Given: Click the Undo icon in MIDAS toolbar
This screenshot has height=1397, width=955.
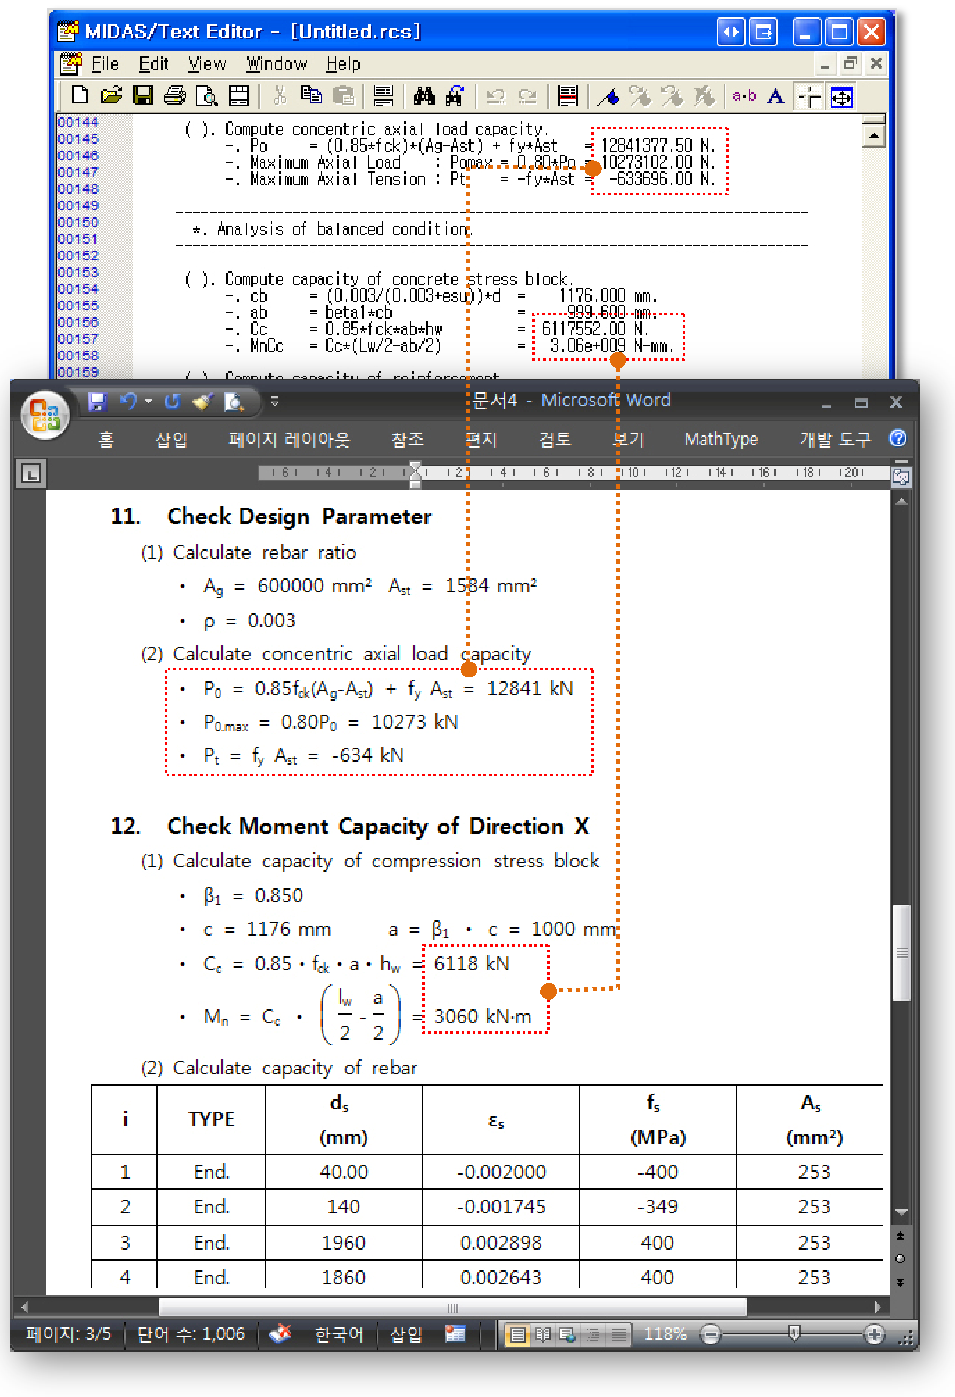Looking at the screenshot, I should point(496,96).
